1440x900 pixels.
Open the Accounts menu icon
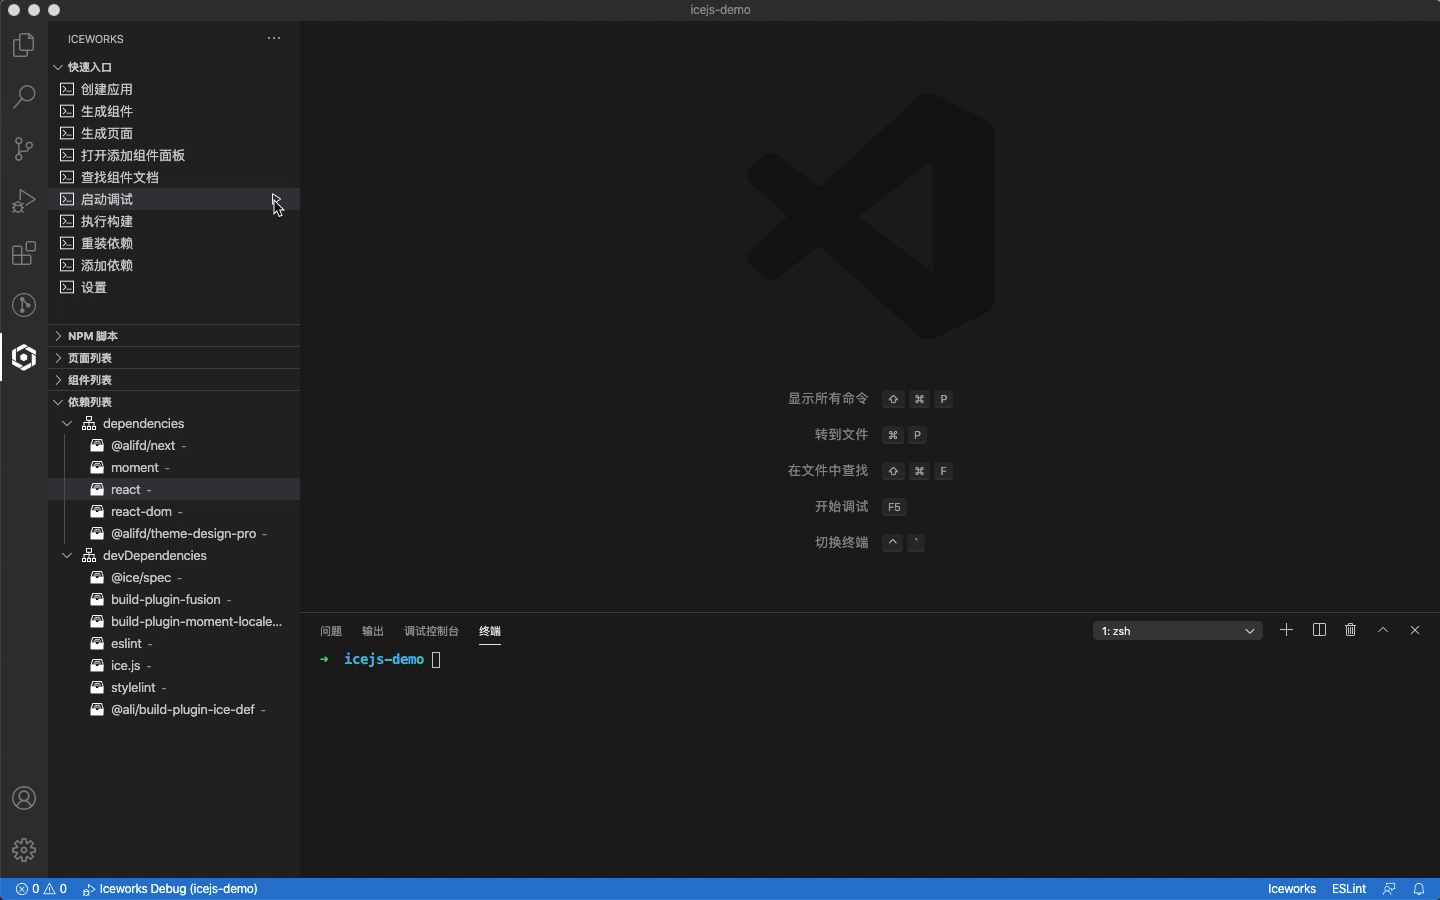(x=24, y=798)
